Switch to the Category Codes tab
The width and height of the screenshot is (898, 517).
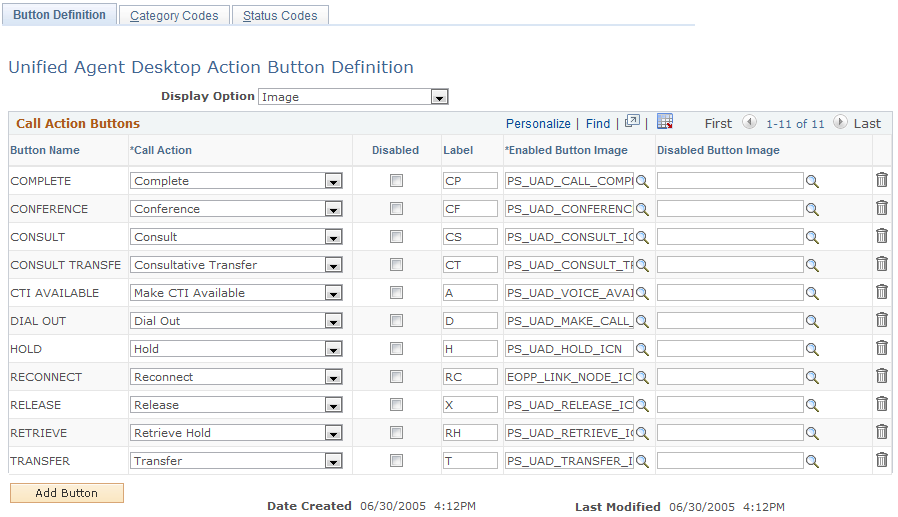[x=174, y=16]
